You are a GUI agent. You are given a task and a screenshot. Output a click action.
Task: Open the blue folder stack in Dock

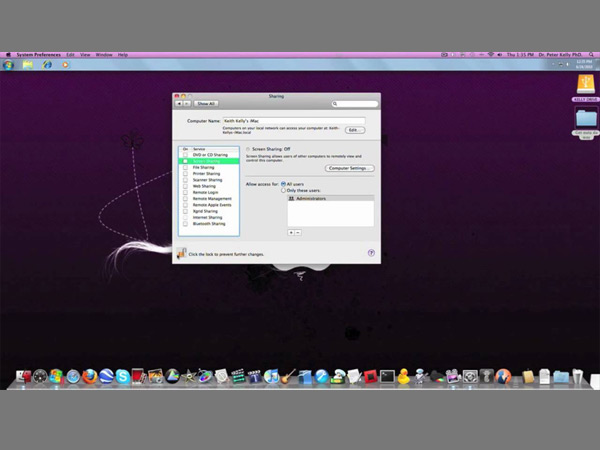pyautogui.click(x=561, y=377)
